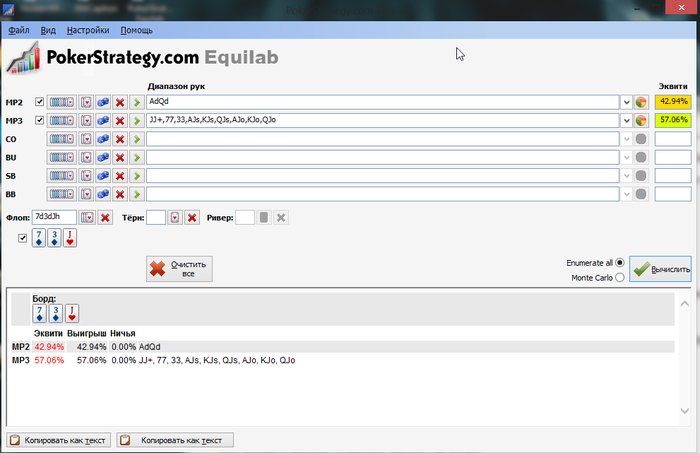The width and height of the screenshot is (700, 453).
Task: Click green arrow in MP2 row
Action: coord(137,102)
